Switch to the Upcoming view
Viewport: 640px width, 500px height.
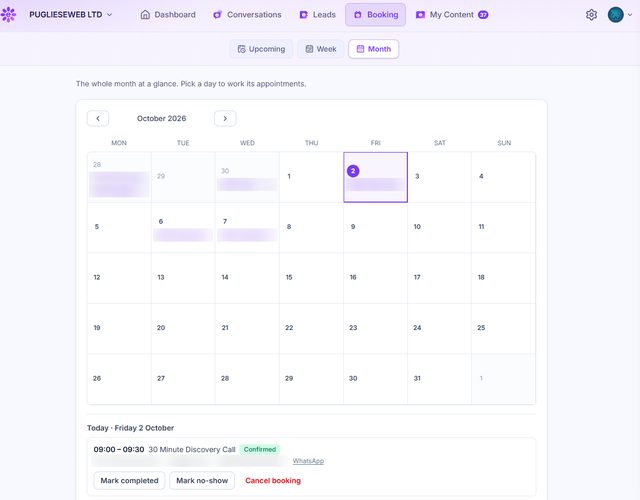tap(261, 49)
